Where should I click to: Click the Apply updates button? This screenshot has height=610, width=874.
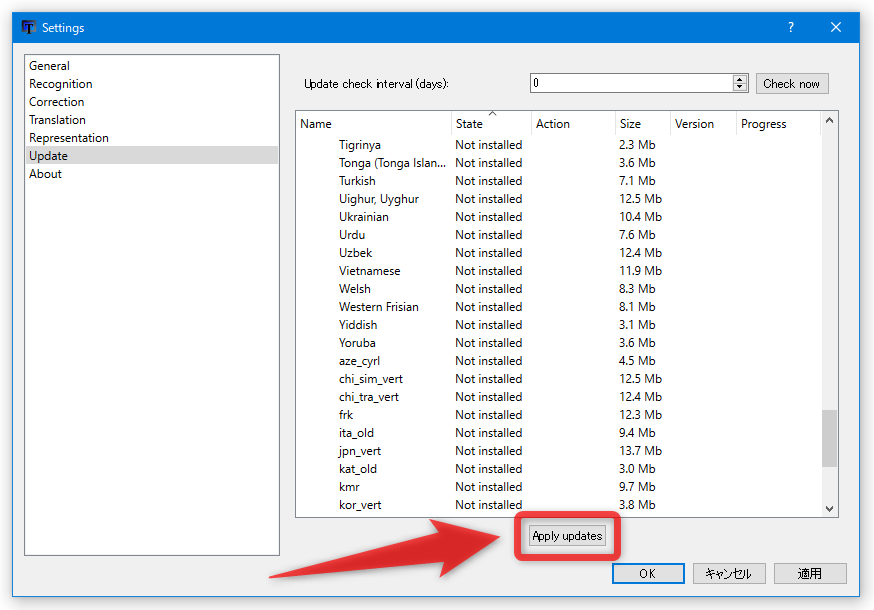tap(567, 536)
